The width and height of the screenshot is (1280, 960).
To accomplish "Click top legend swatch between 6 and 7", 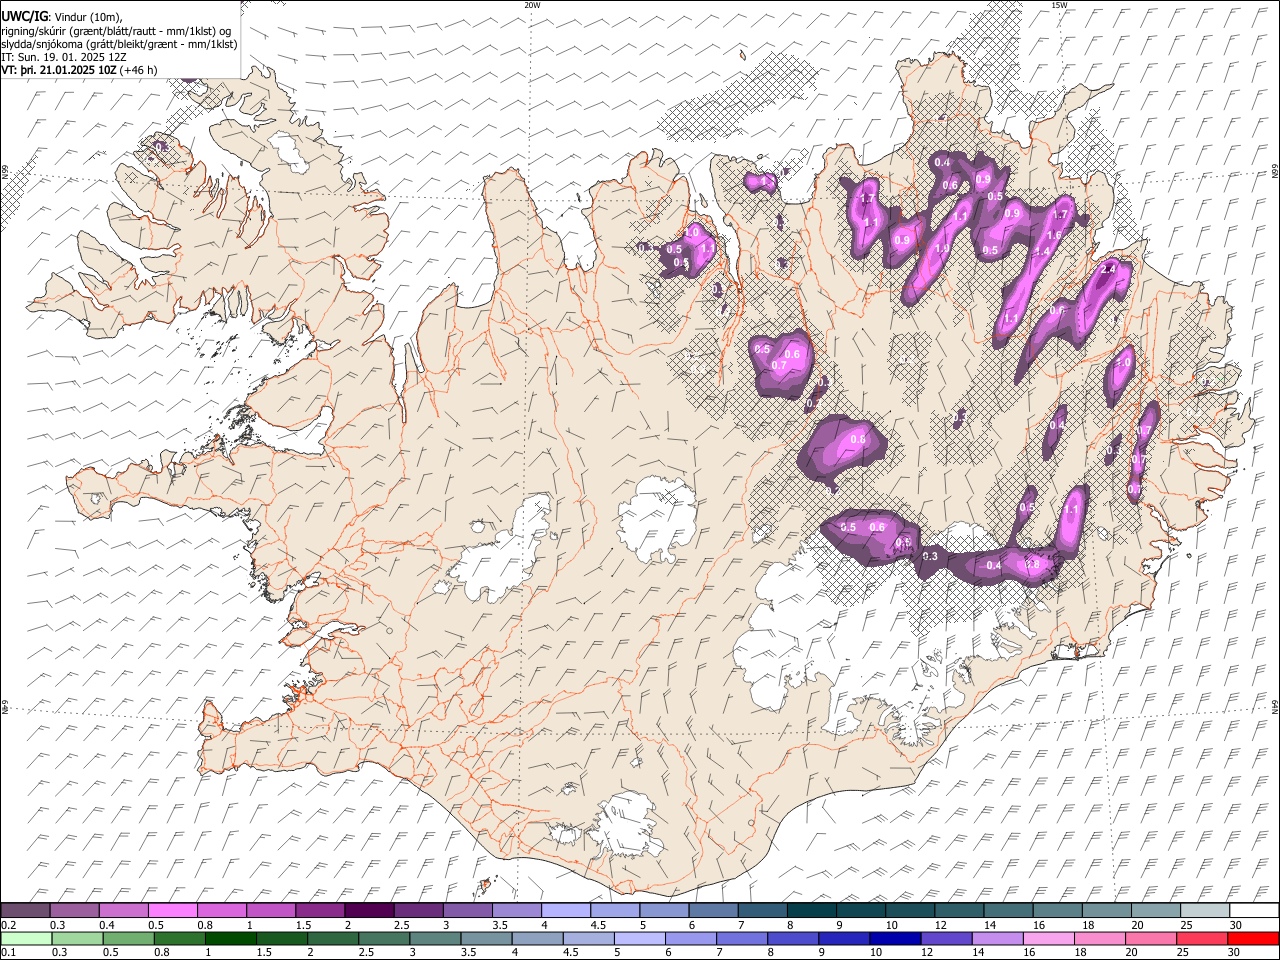I will (x=714, y=911).
